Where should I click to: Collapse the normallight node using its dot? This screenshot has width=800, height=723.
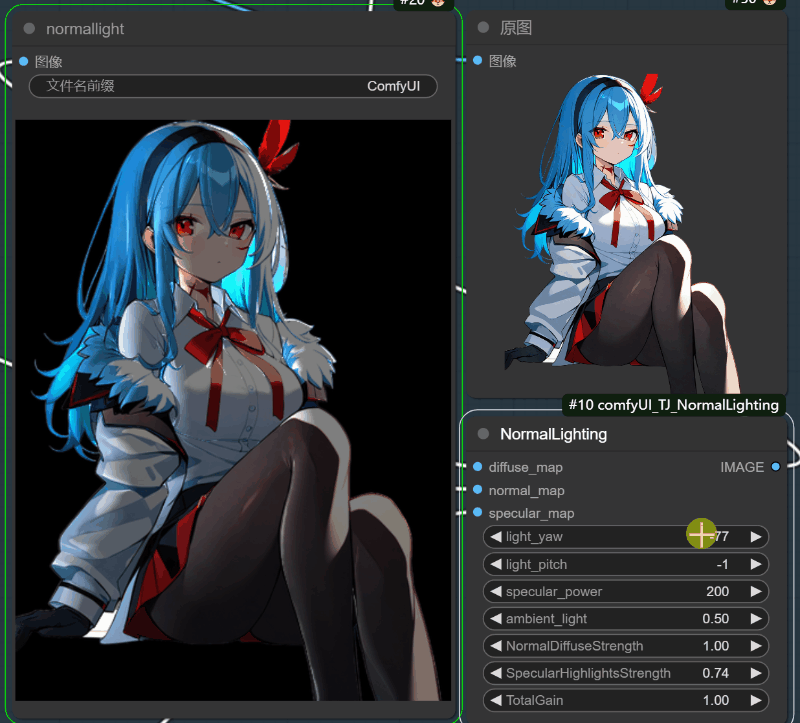pos(29,29)
